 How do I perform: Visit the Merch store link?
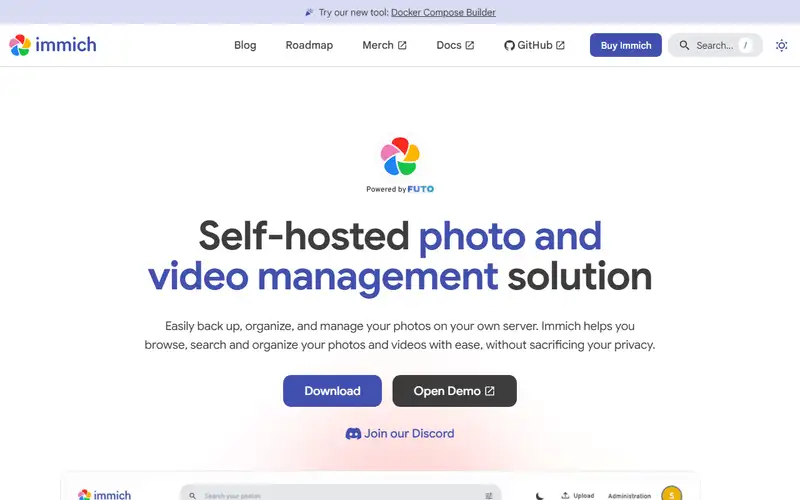click(x=384, y=45)
